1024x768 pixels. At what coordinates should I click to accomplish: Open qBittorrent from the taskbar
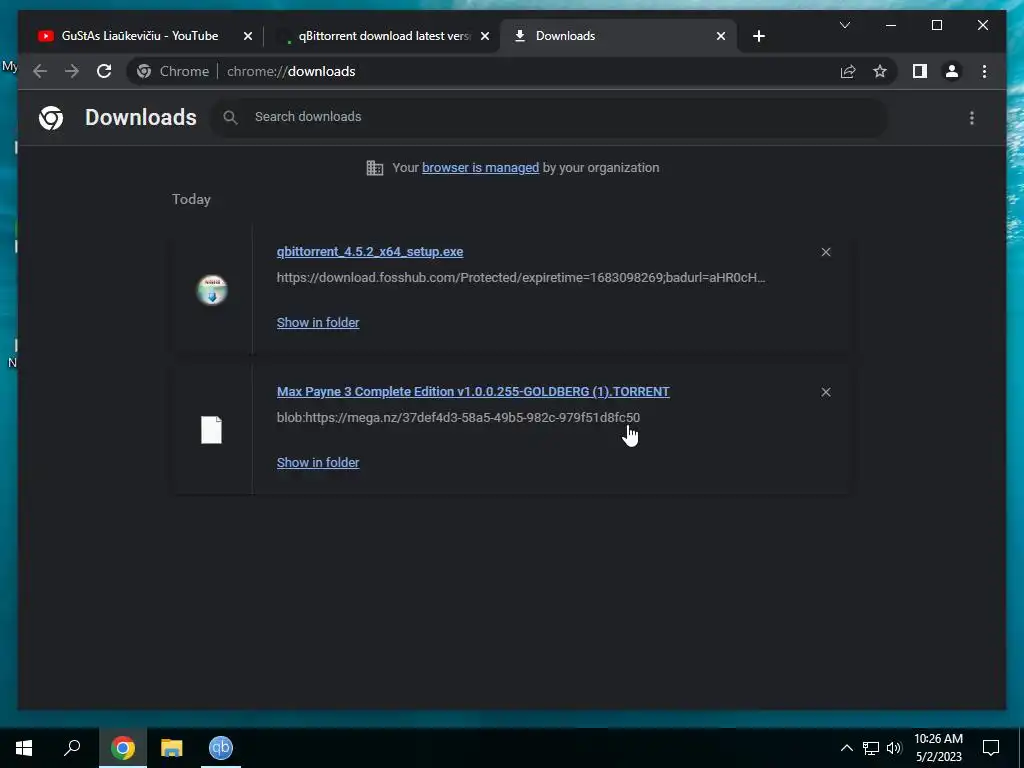click(221, 748)
